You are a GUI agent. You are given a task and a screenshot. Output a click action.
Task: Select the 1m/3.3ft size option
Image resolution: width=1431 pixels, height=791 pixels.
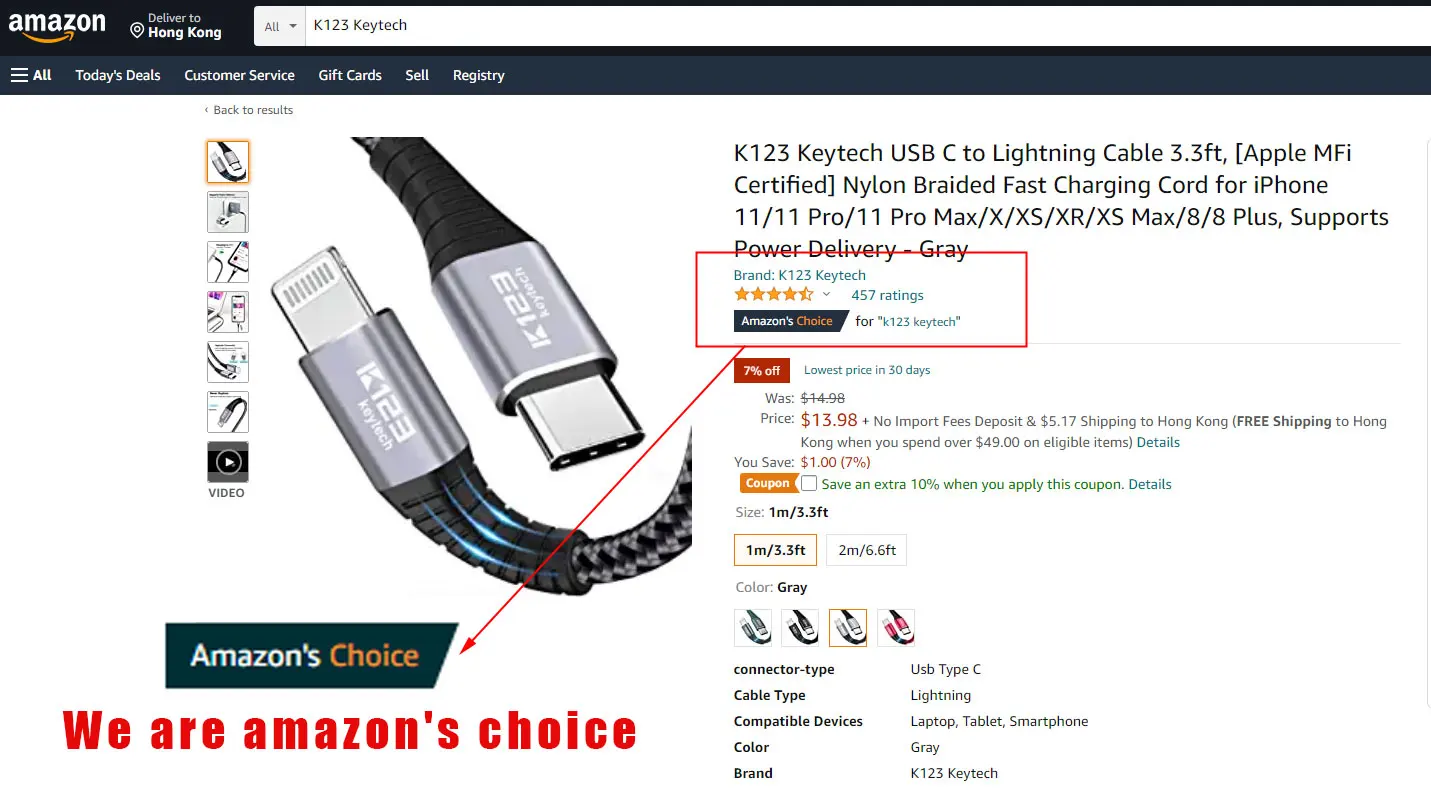point(775,551)
